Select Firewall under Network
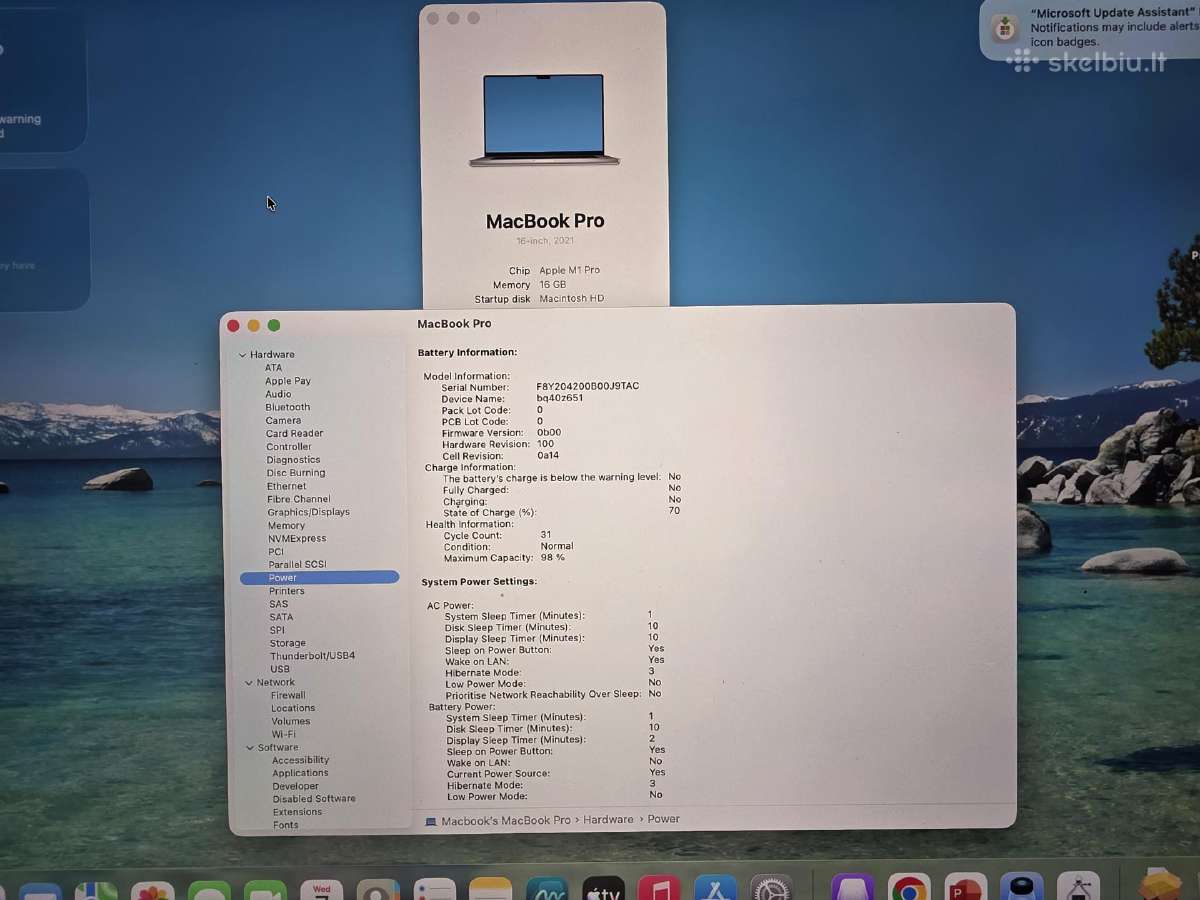 288,695
